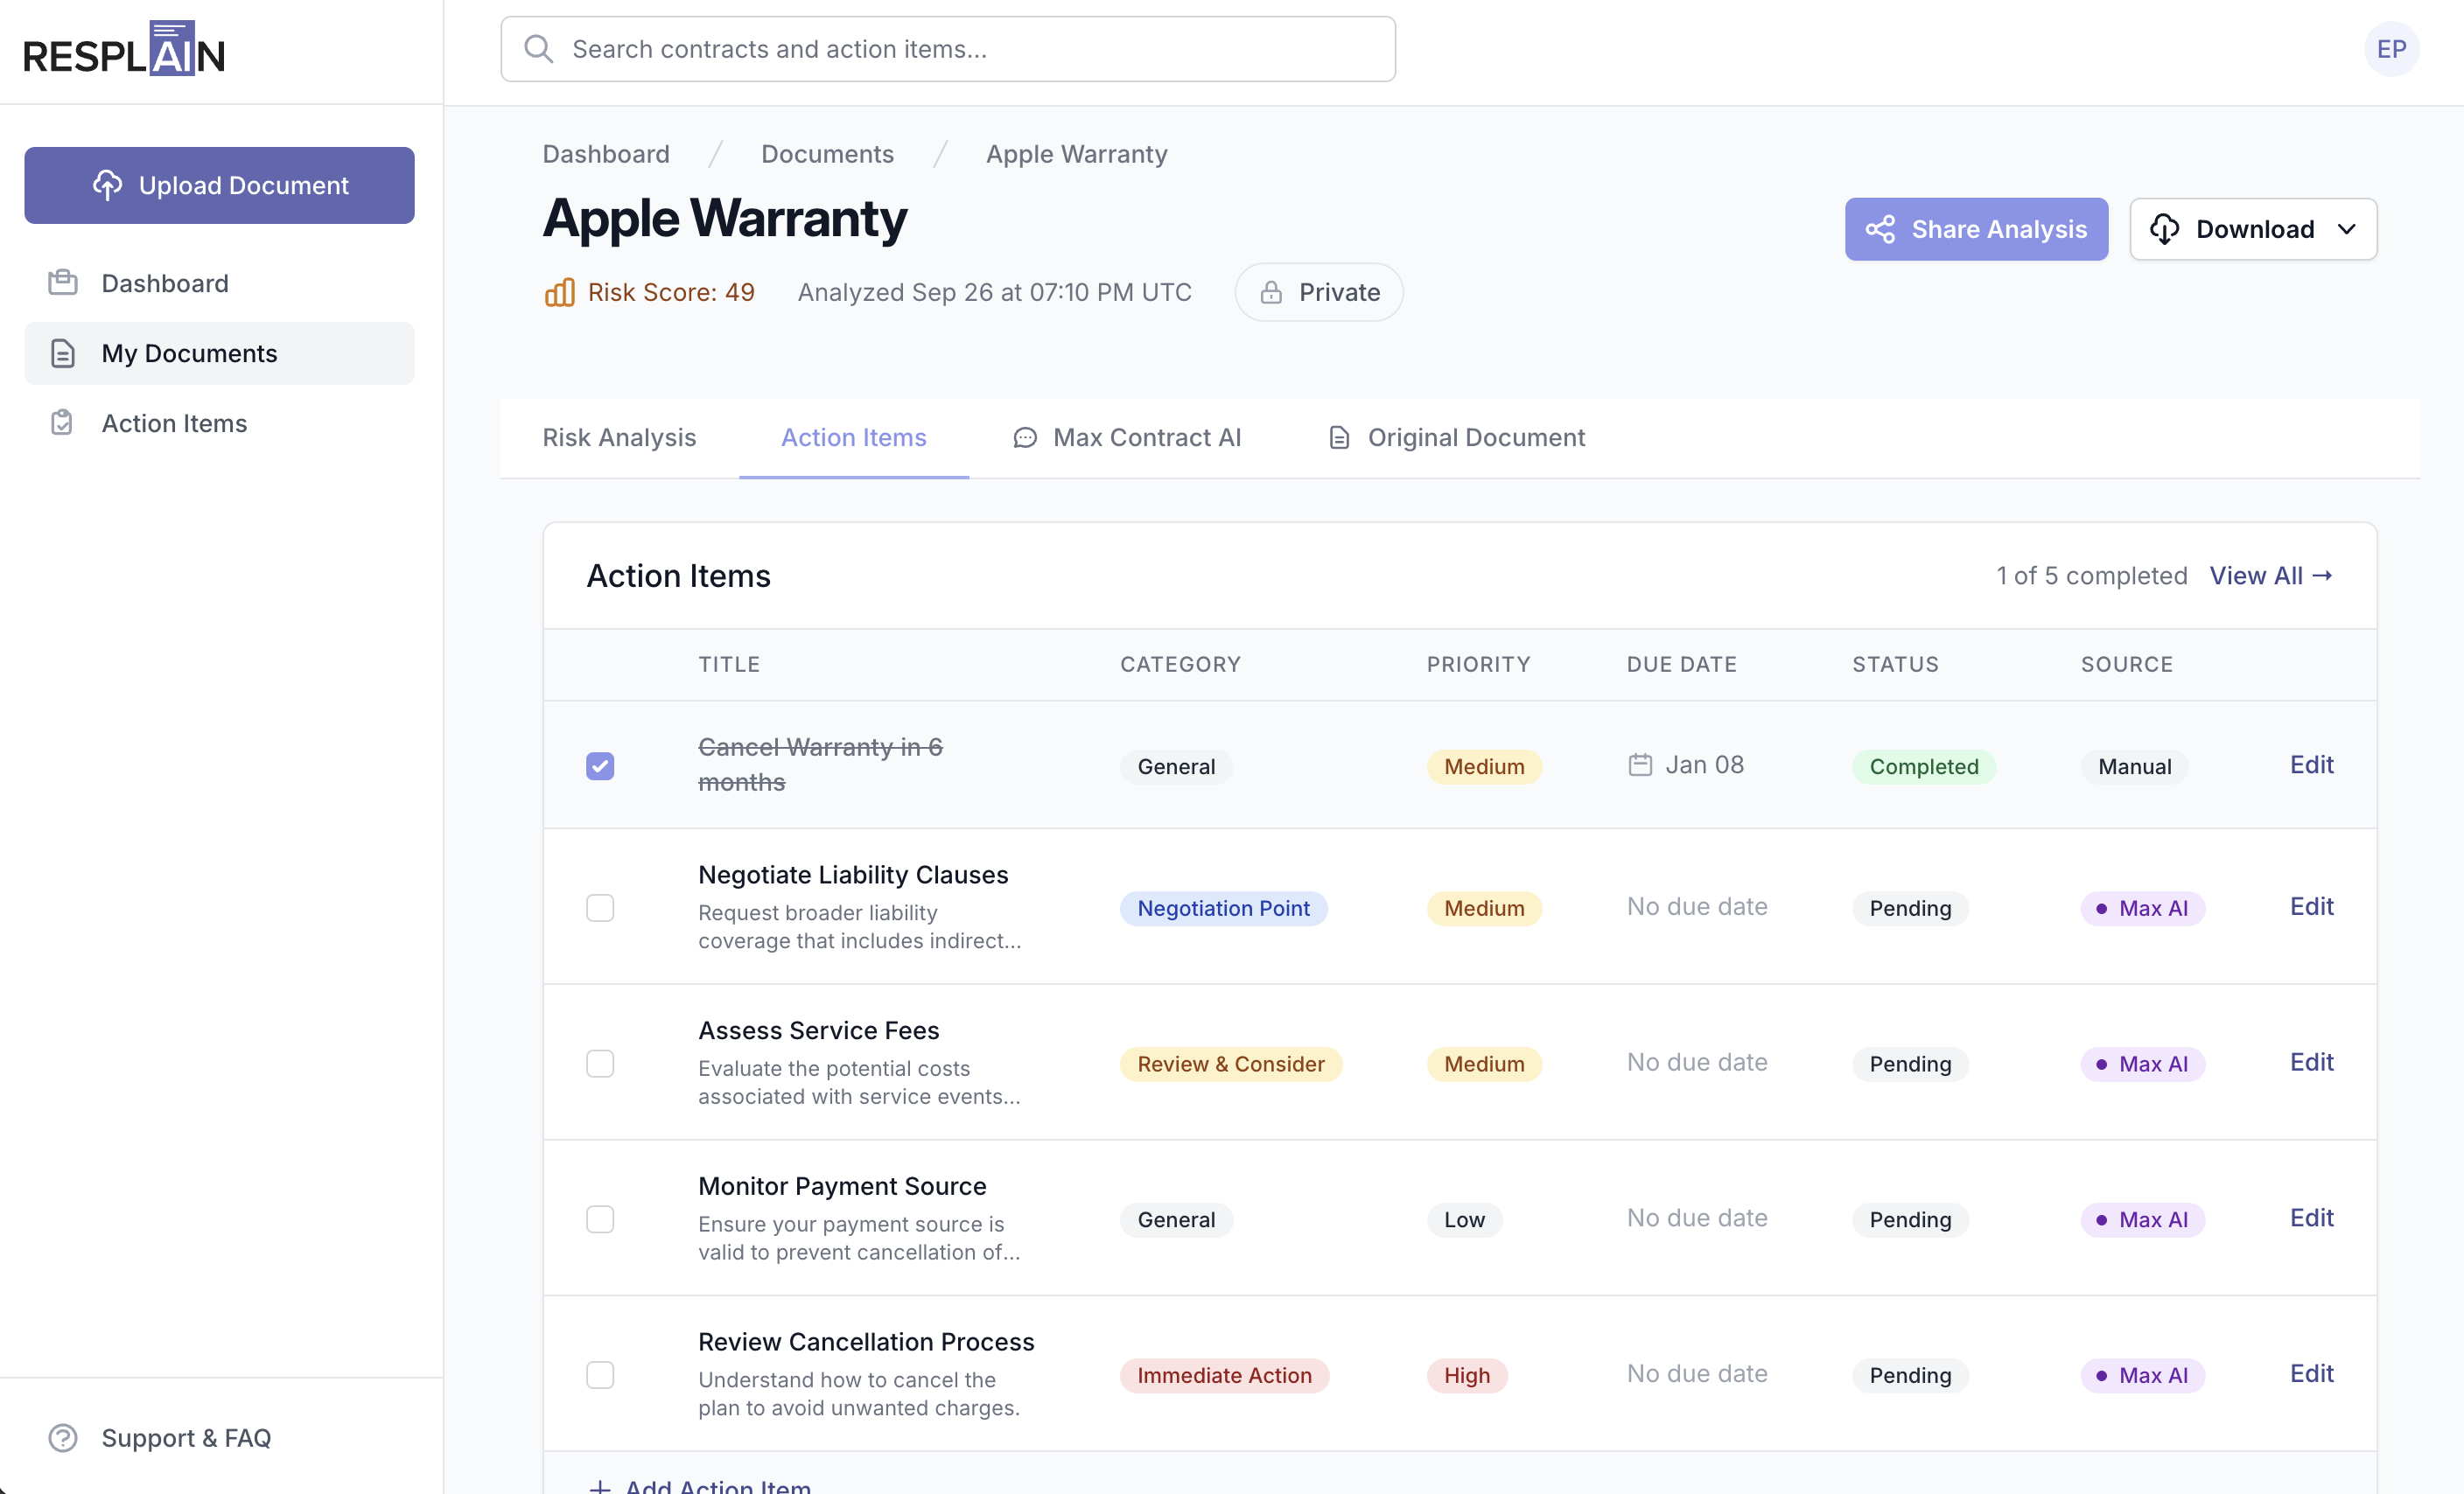Image resolution: width=2464 pixels, height=1494 pixels.
Task: Check the Negotiate Liability Clauses checkbox
Action: [600, 907]
